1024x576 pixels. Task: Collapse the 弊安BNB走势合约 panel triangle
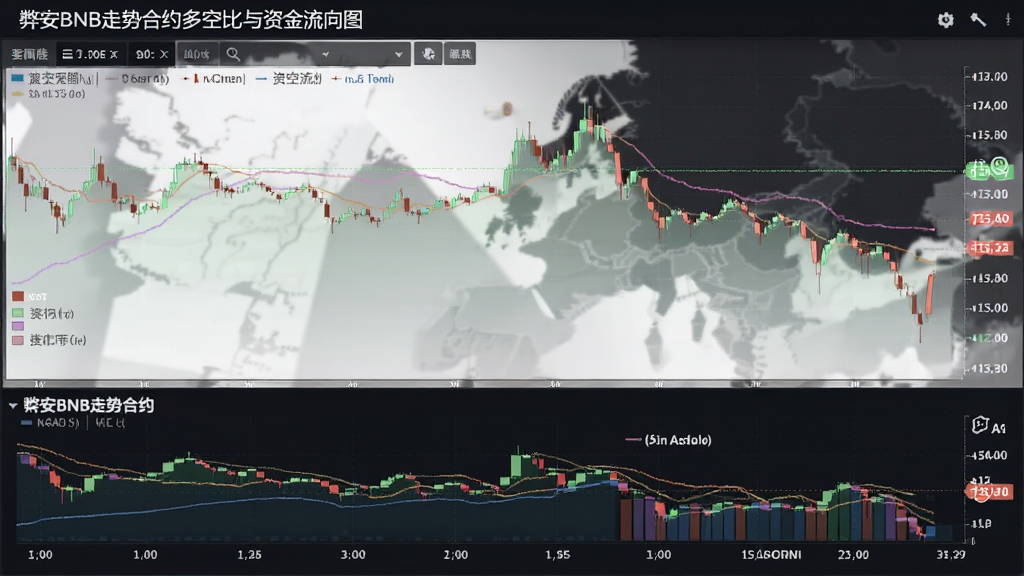click(12, 406)
